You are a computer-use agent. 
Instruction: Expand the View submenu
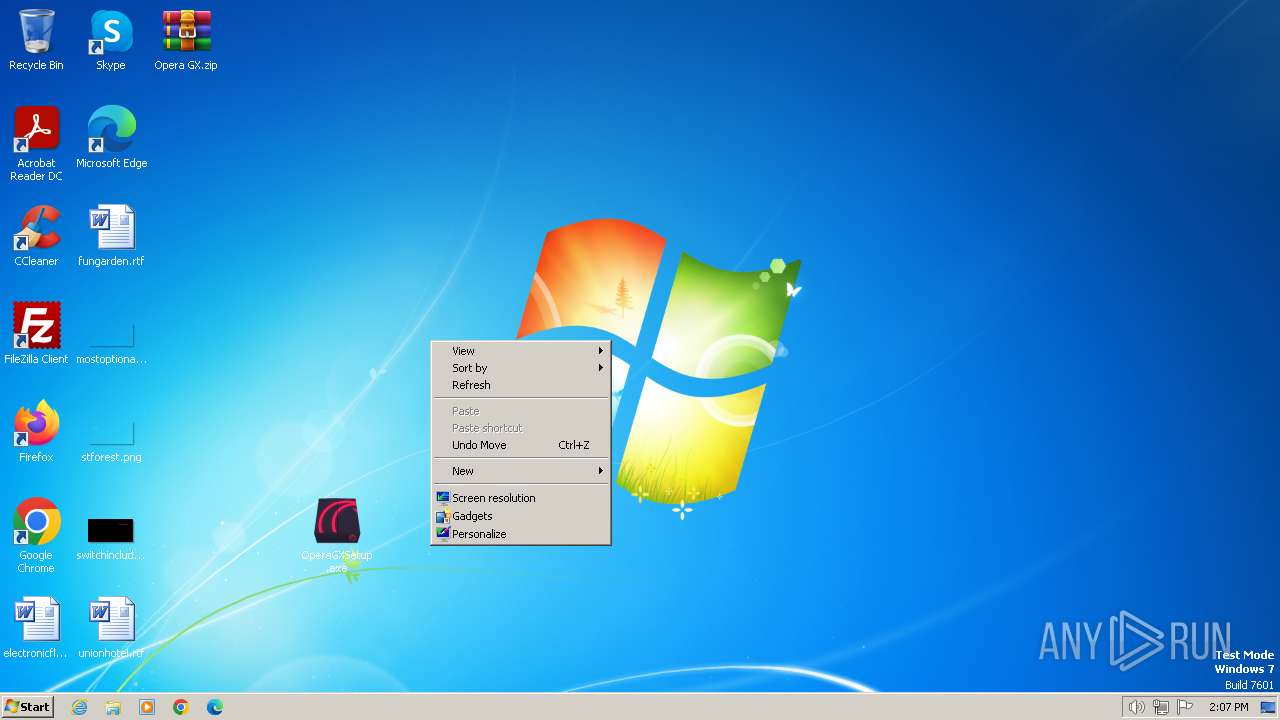(x=521, y=351)
